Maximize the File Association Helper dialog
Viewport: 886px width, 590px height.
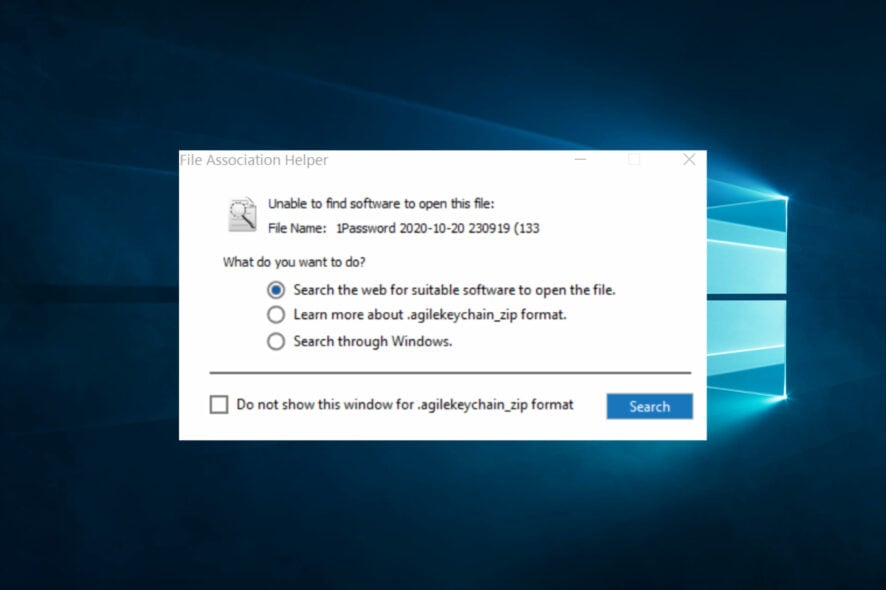[x=634, y=159]
